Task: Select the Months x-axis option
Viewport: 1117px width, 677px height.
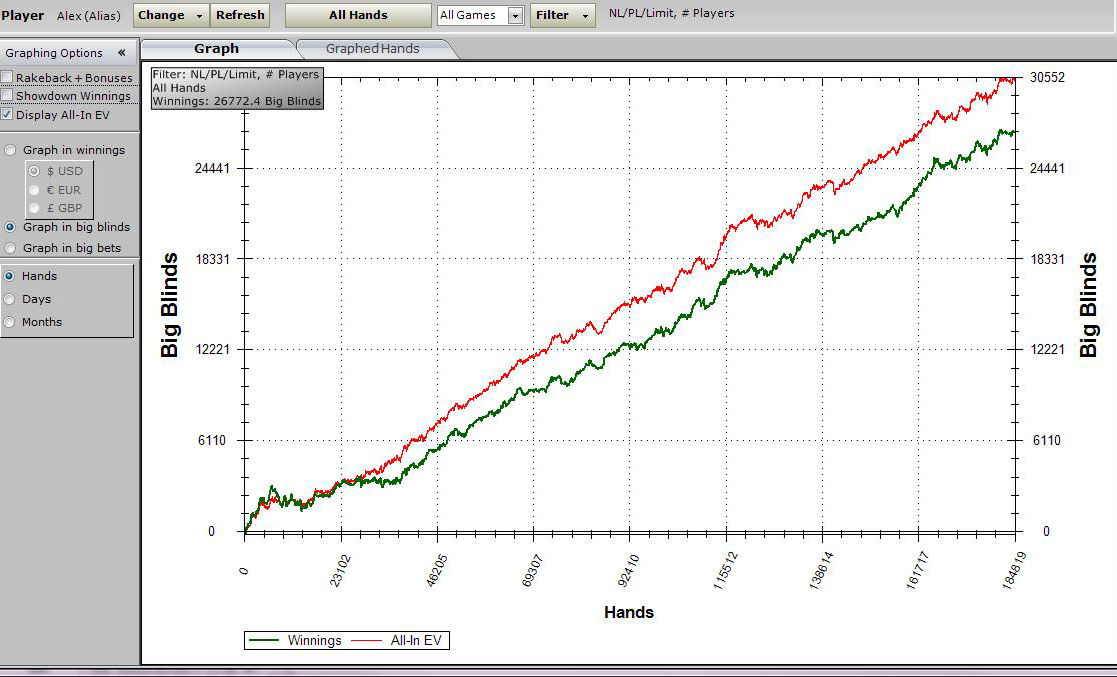Action: click(11, 322)
